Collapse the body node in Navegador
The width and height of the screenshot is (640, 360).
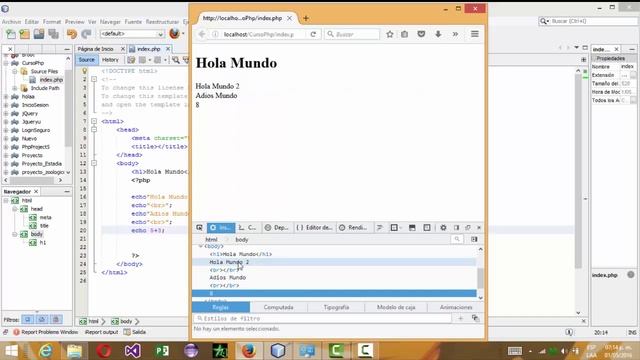[x=15, y=234]
